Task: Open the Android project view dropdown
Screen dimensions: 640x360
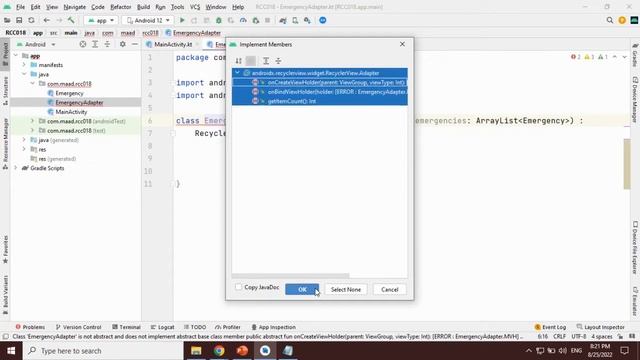Action: [36, 44]
